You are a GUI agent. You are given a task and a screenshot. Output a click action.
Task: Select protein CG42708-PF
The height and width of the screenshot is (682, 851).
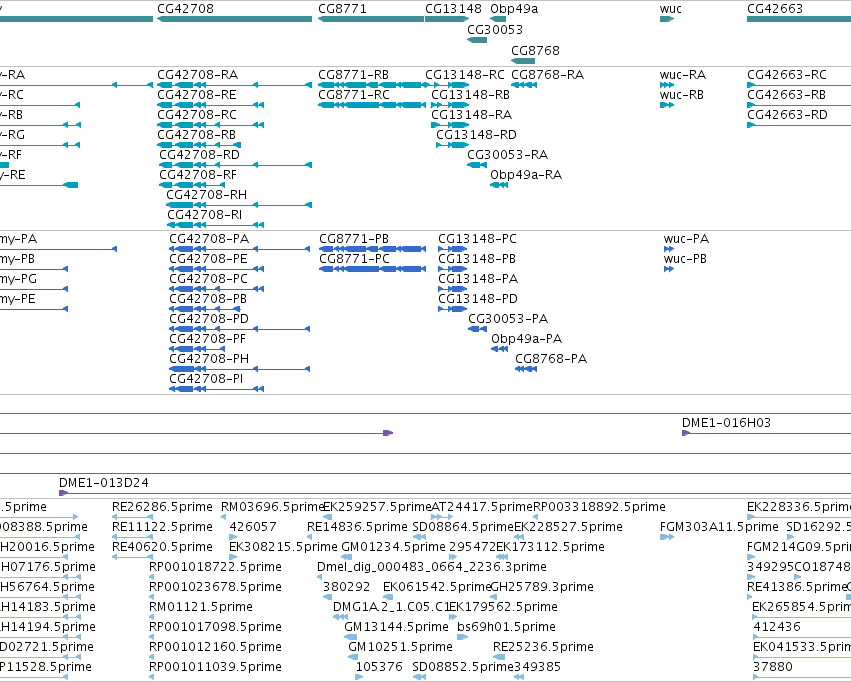pos(207,339)
